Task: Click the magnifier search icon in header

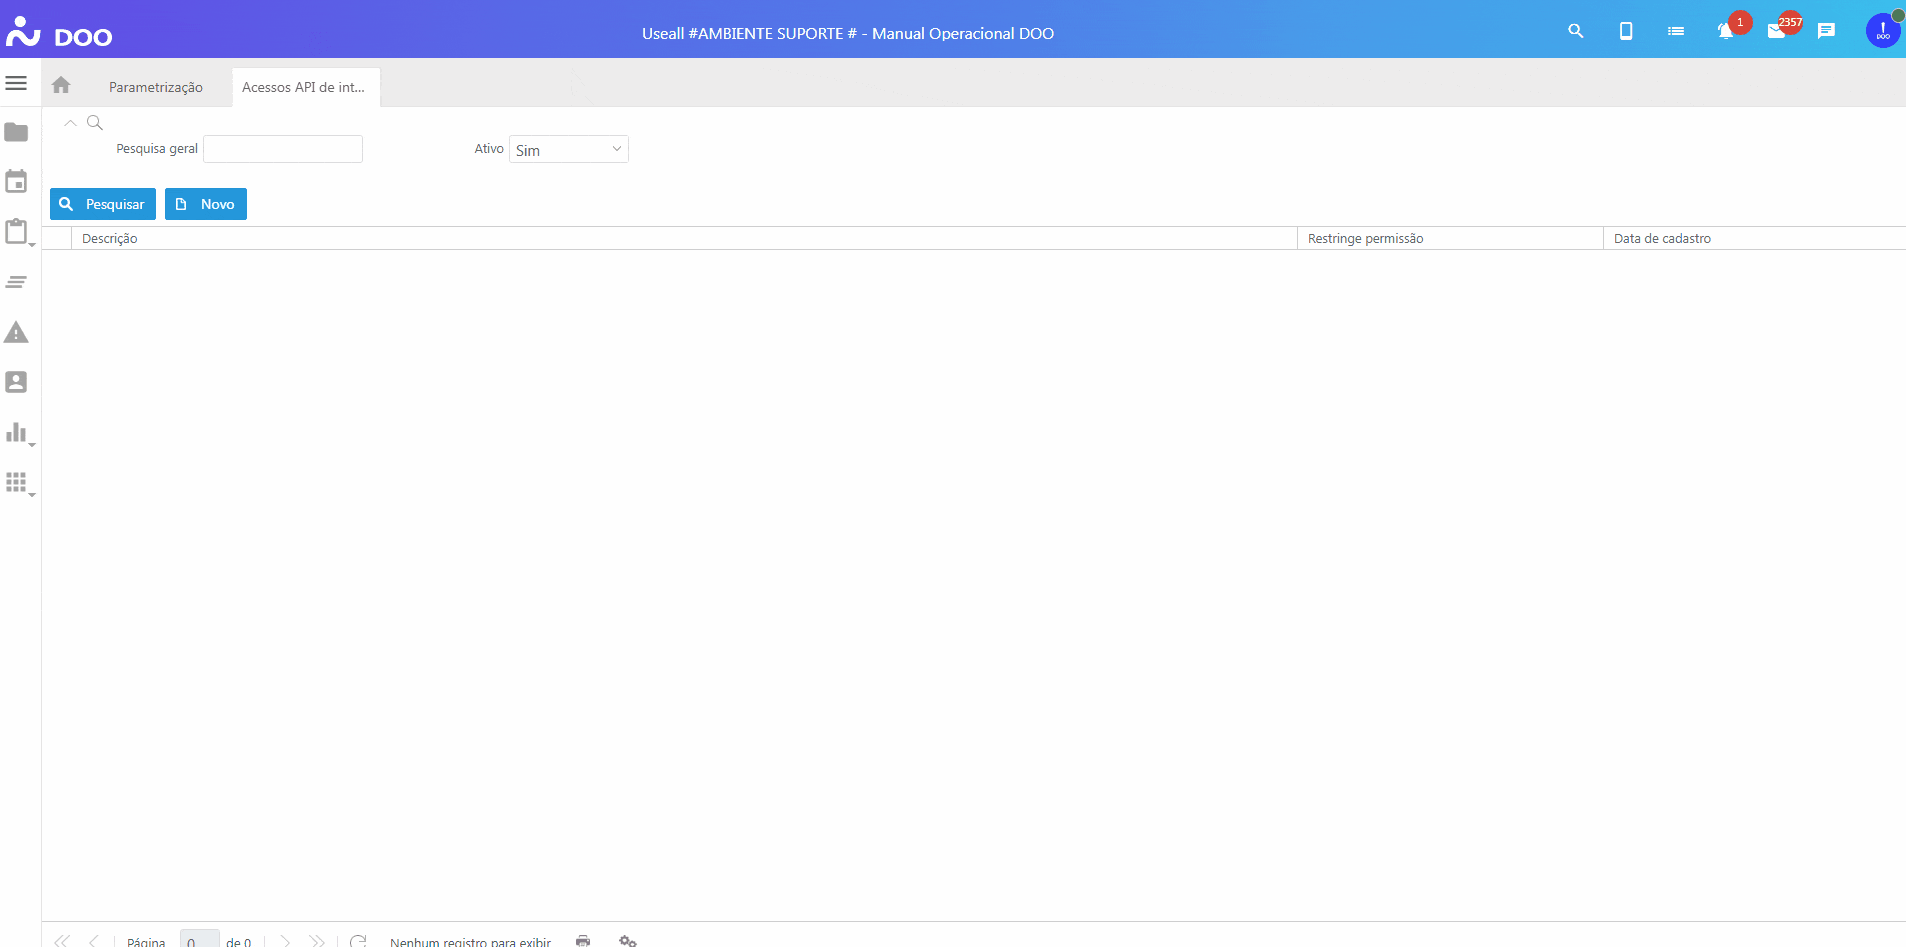Action: point(1576,31)
